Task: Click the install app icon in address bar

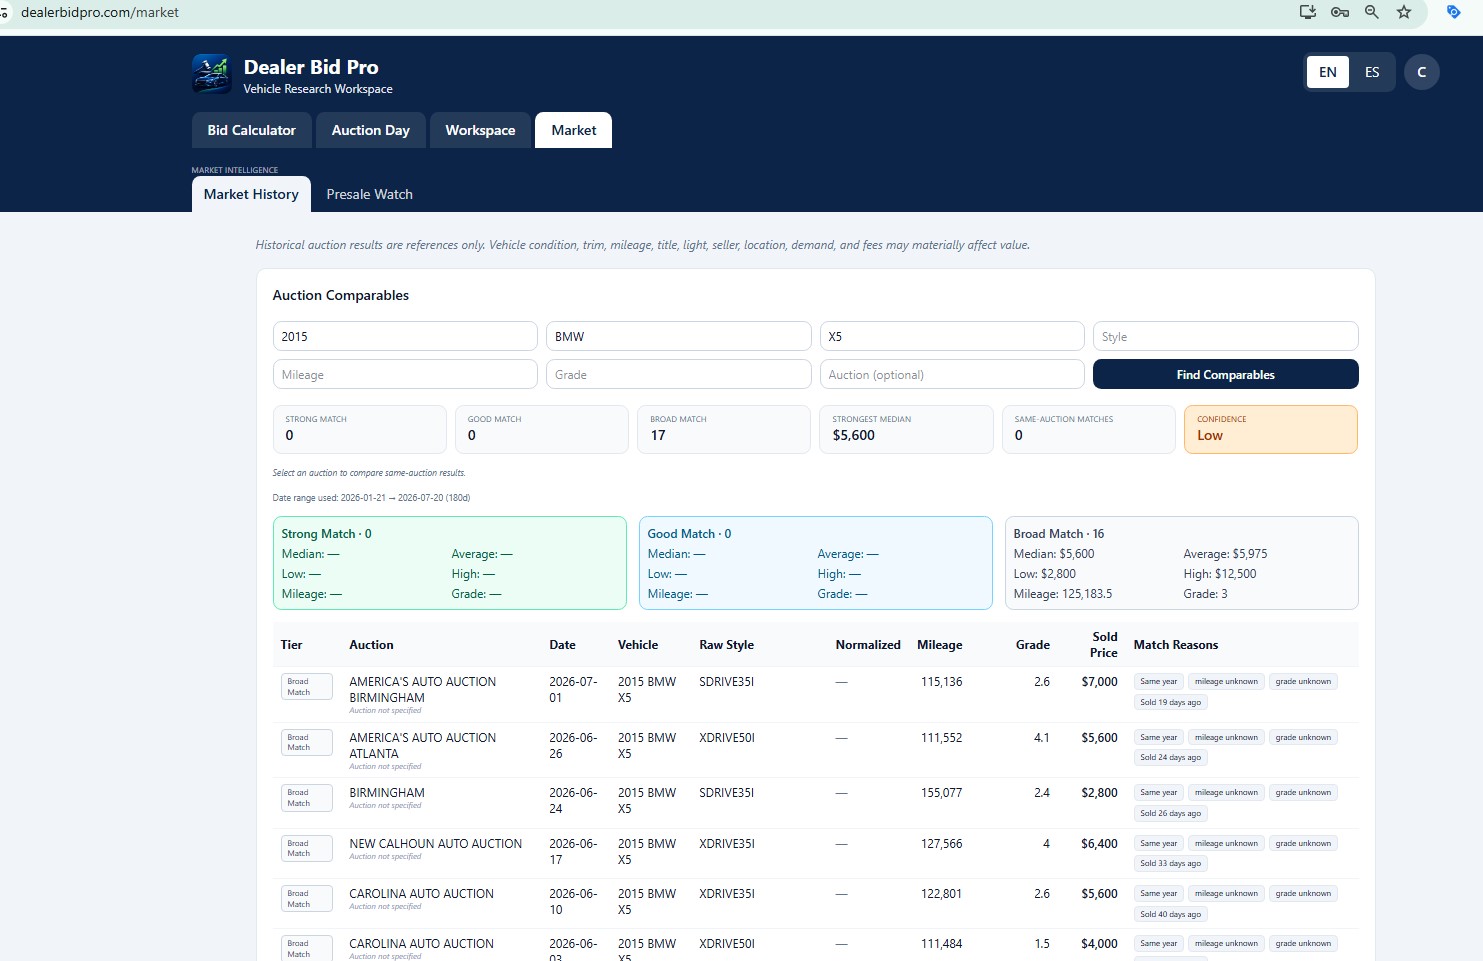Action: point(1307,12)
